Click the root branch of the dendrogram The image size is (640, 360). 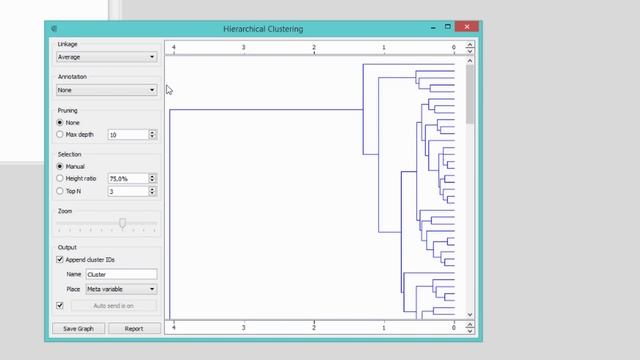266,109
